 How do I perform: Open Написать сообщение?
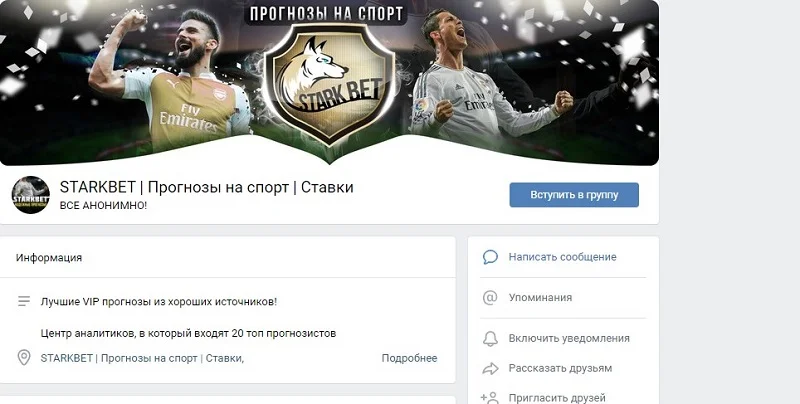(562, 257)
